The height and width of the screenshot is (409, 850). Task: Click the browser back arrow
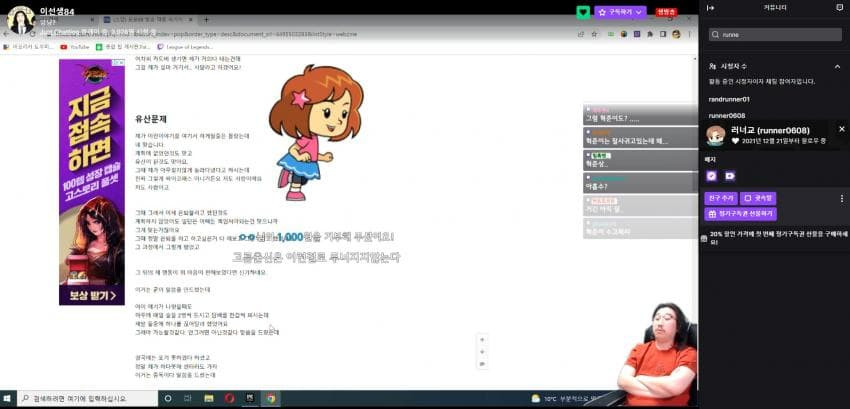coord(7,34)
